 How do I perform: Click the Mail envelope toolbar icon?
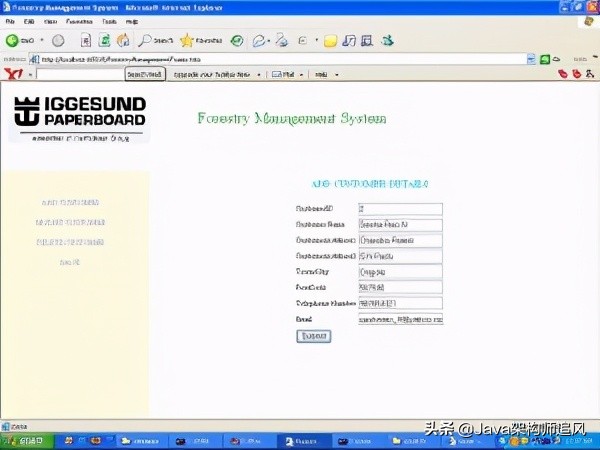pyautogui.click(x=260, y=41)
